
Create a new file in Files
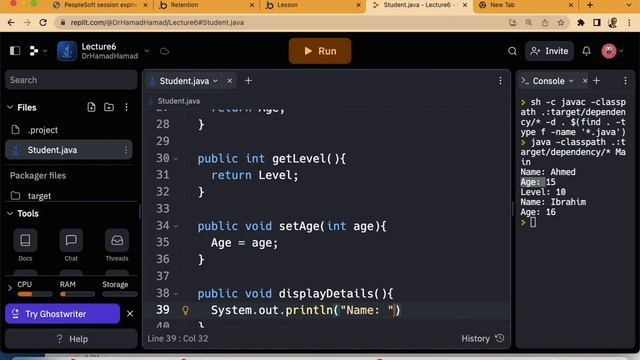(91, 107)
